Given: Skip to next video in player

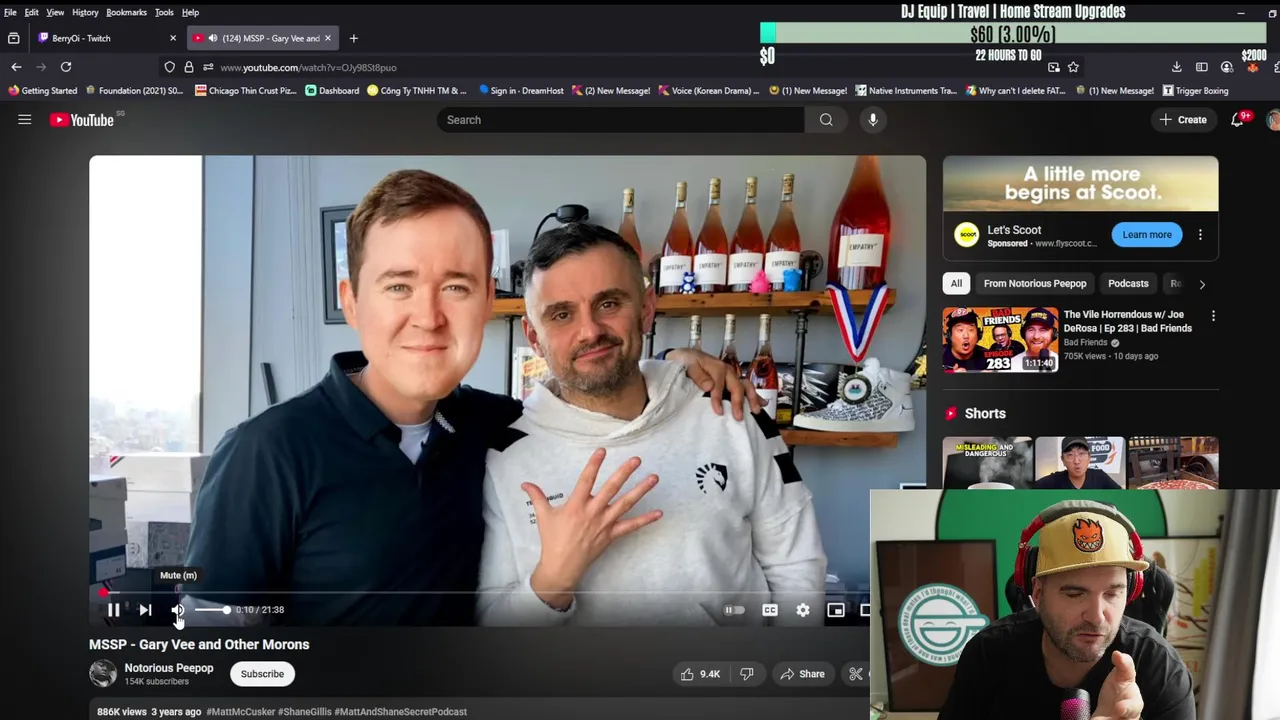Looking at the screenshot, I should click(145, 610).
